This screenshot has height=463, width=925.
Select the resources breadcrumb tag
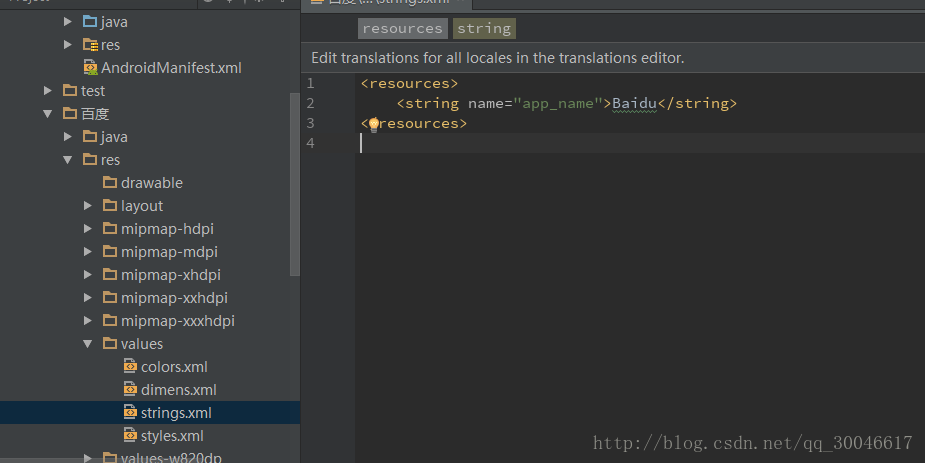point(402,29)
